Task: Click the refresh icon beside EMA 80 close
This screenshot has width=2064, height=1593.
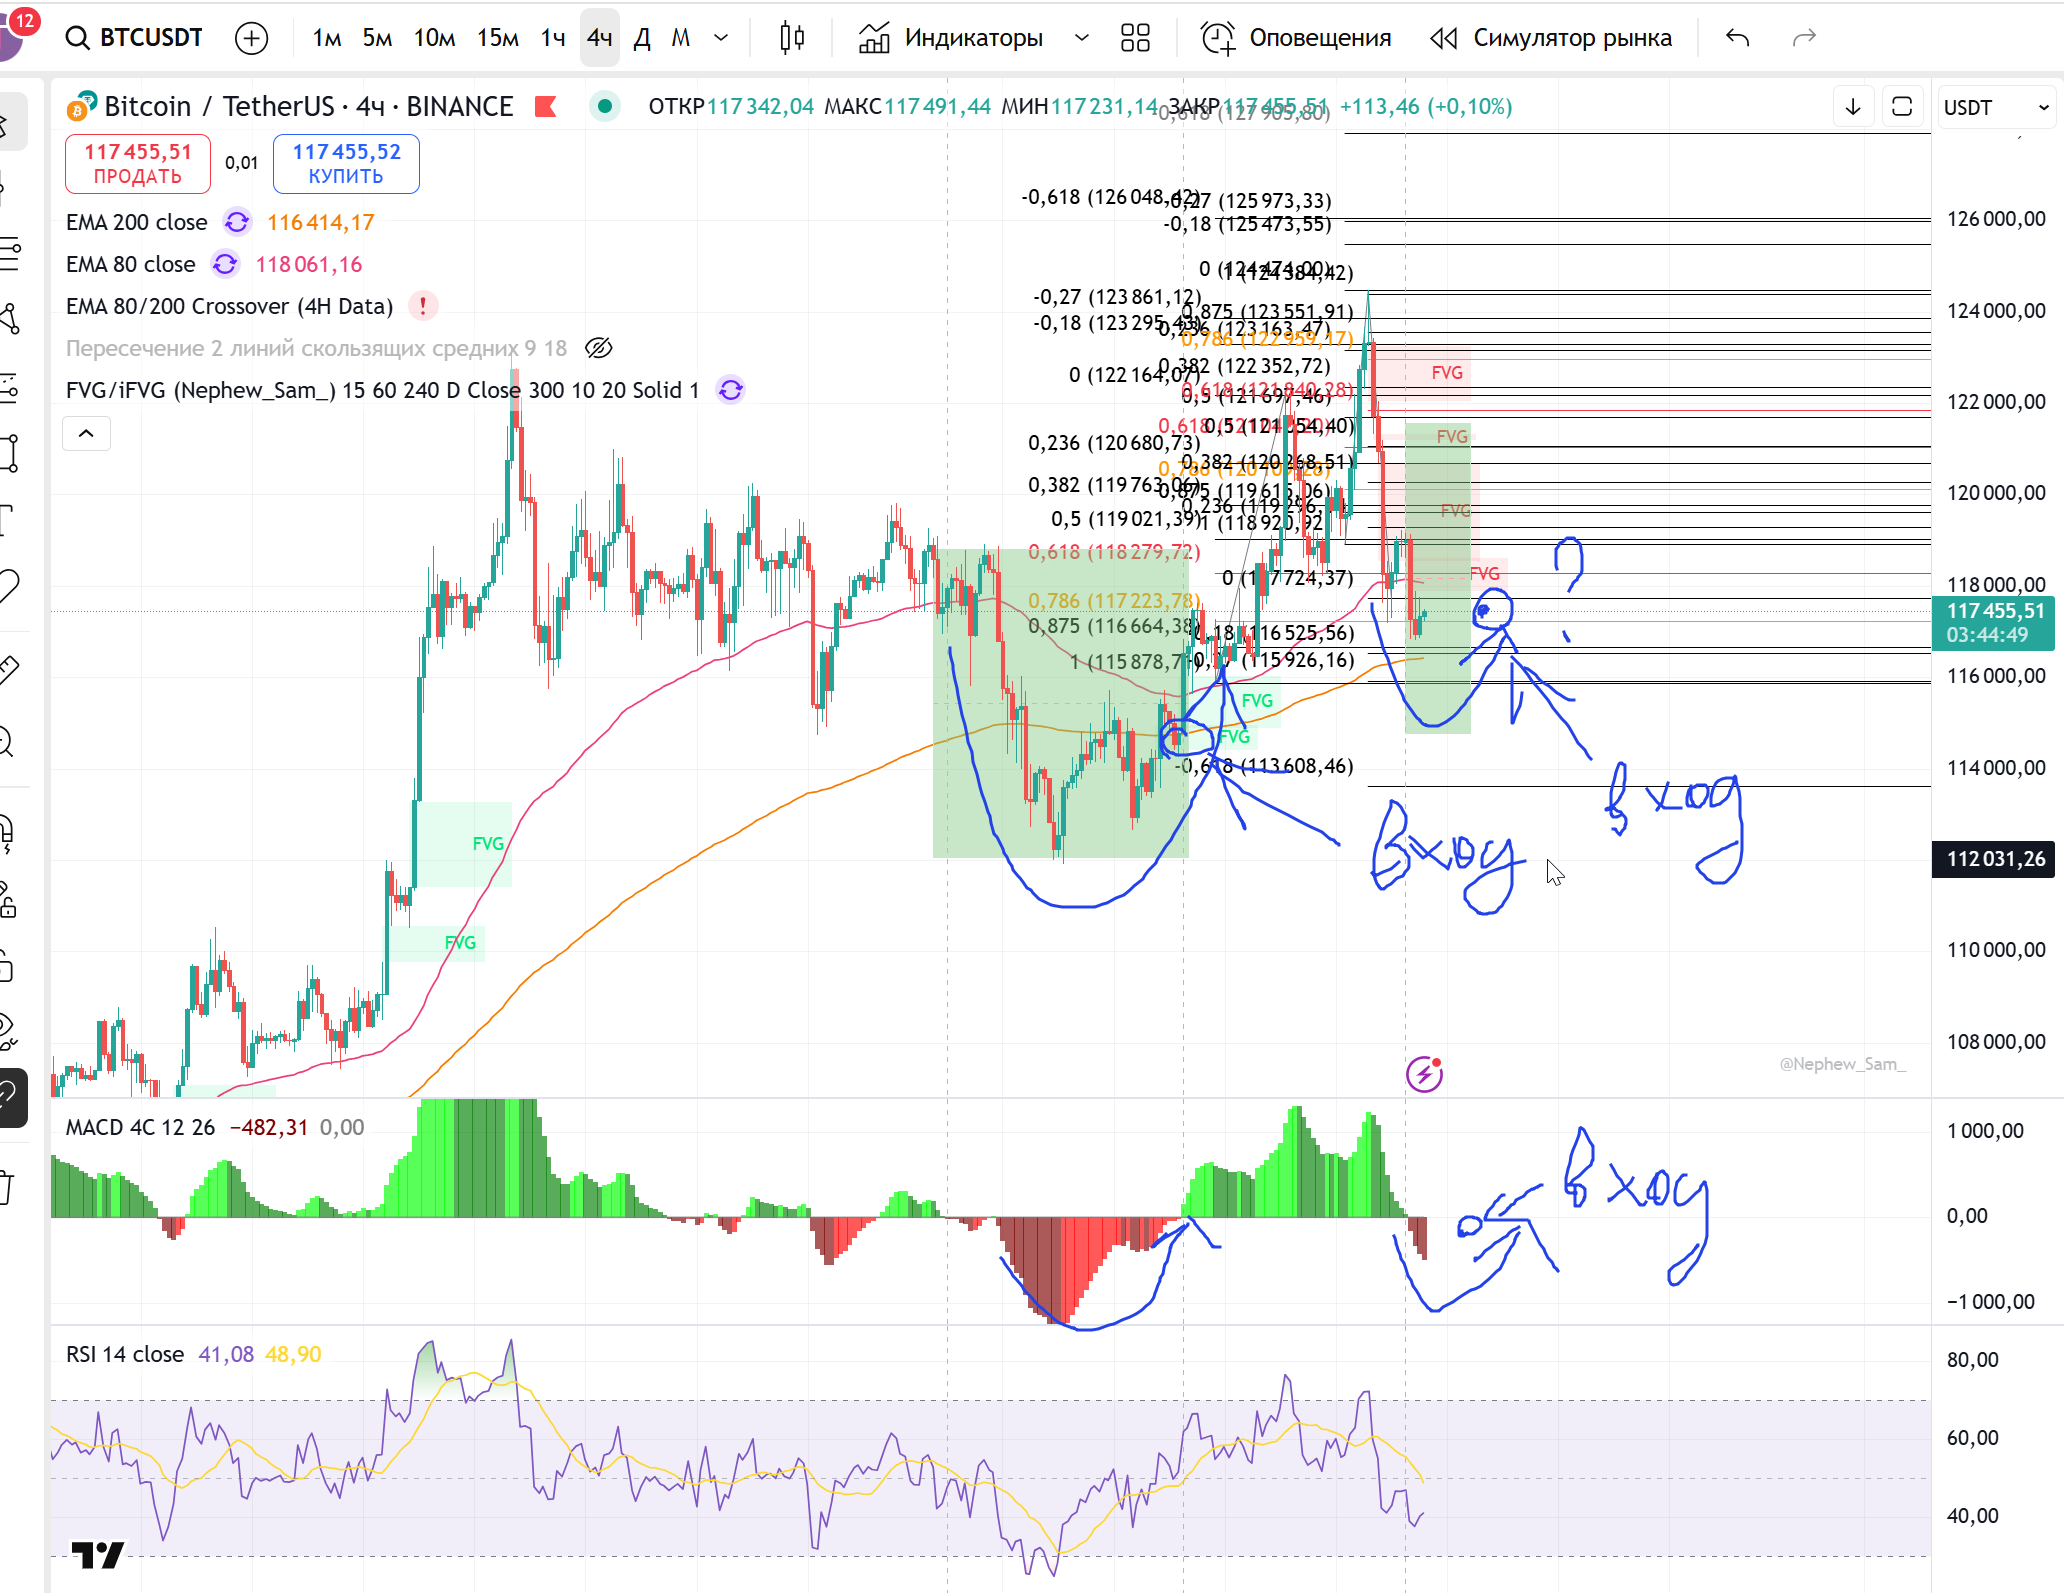Action: [x=225, y=264]
